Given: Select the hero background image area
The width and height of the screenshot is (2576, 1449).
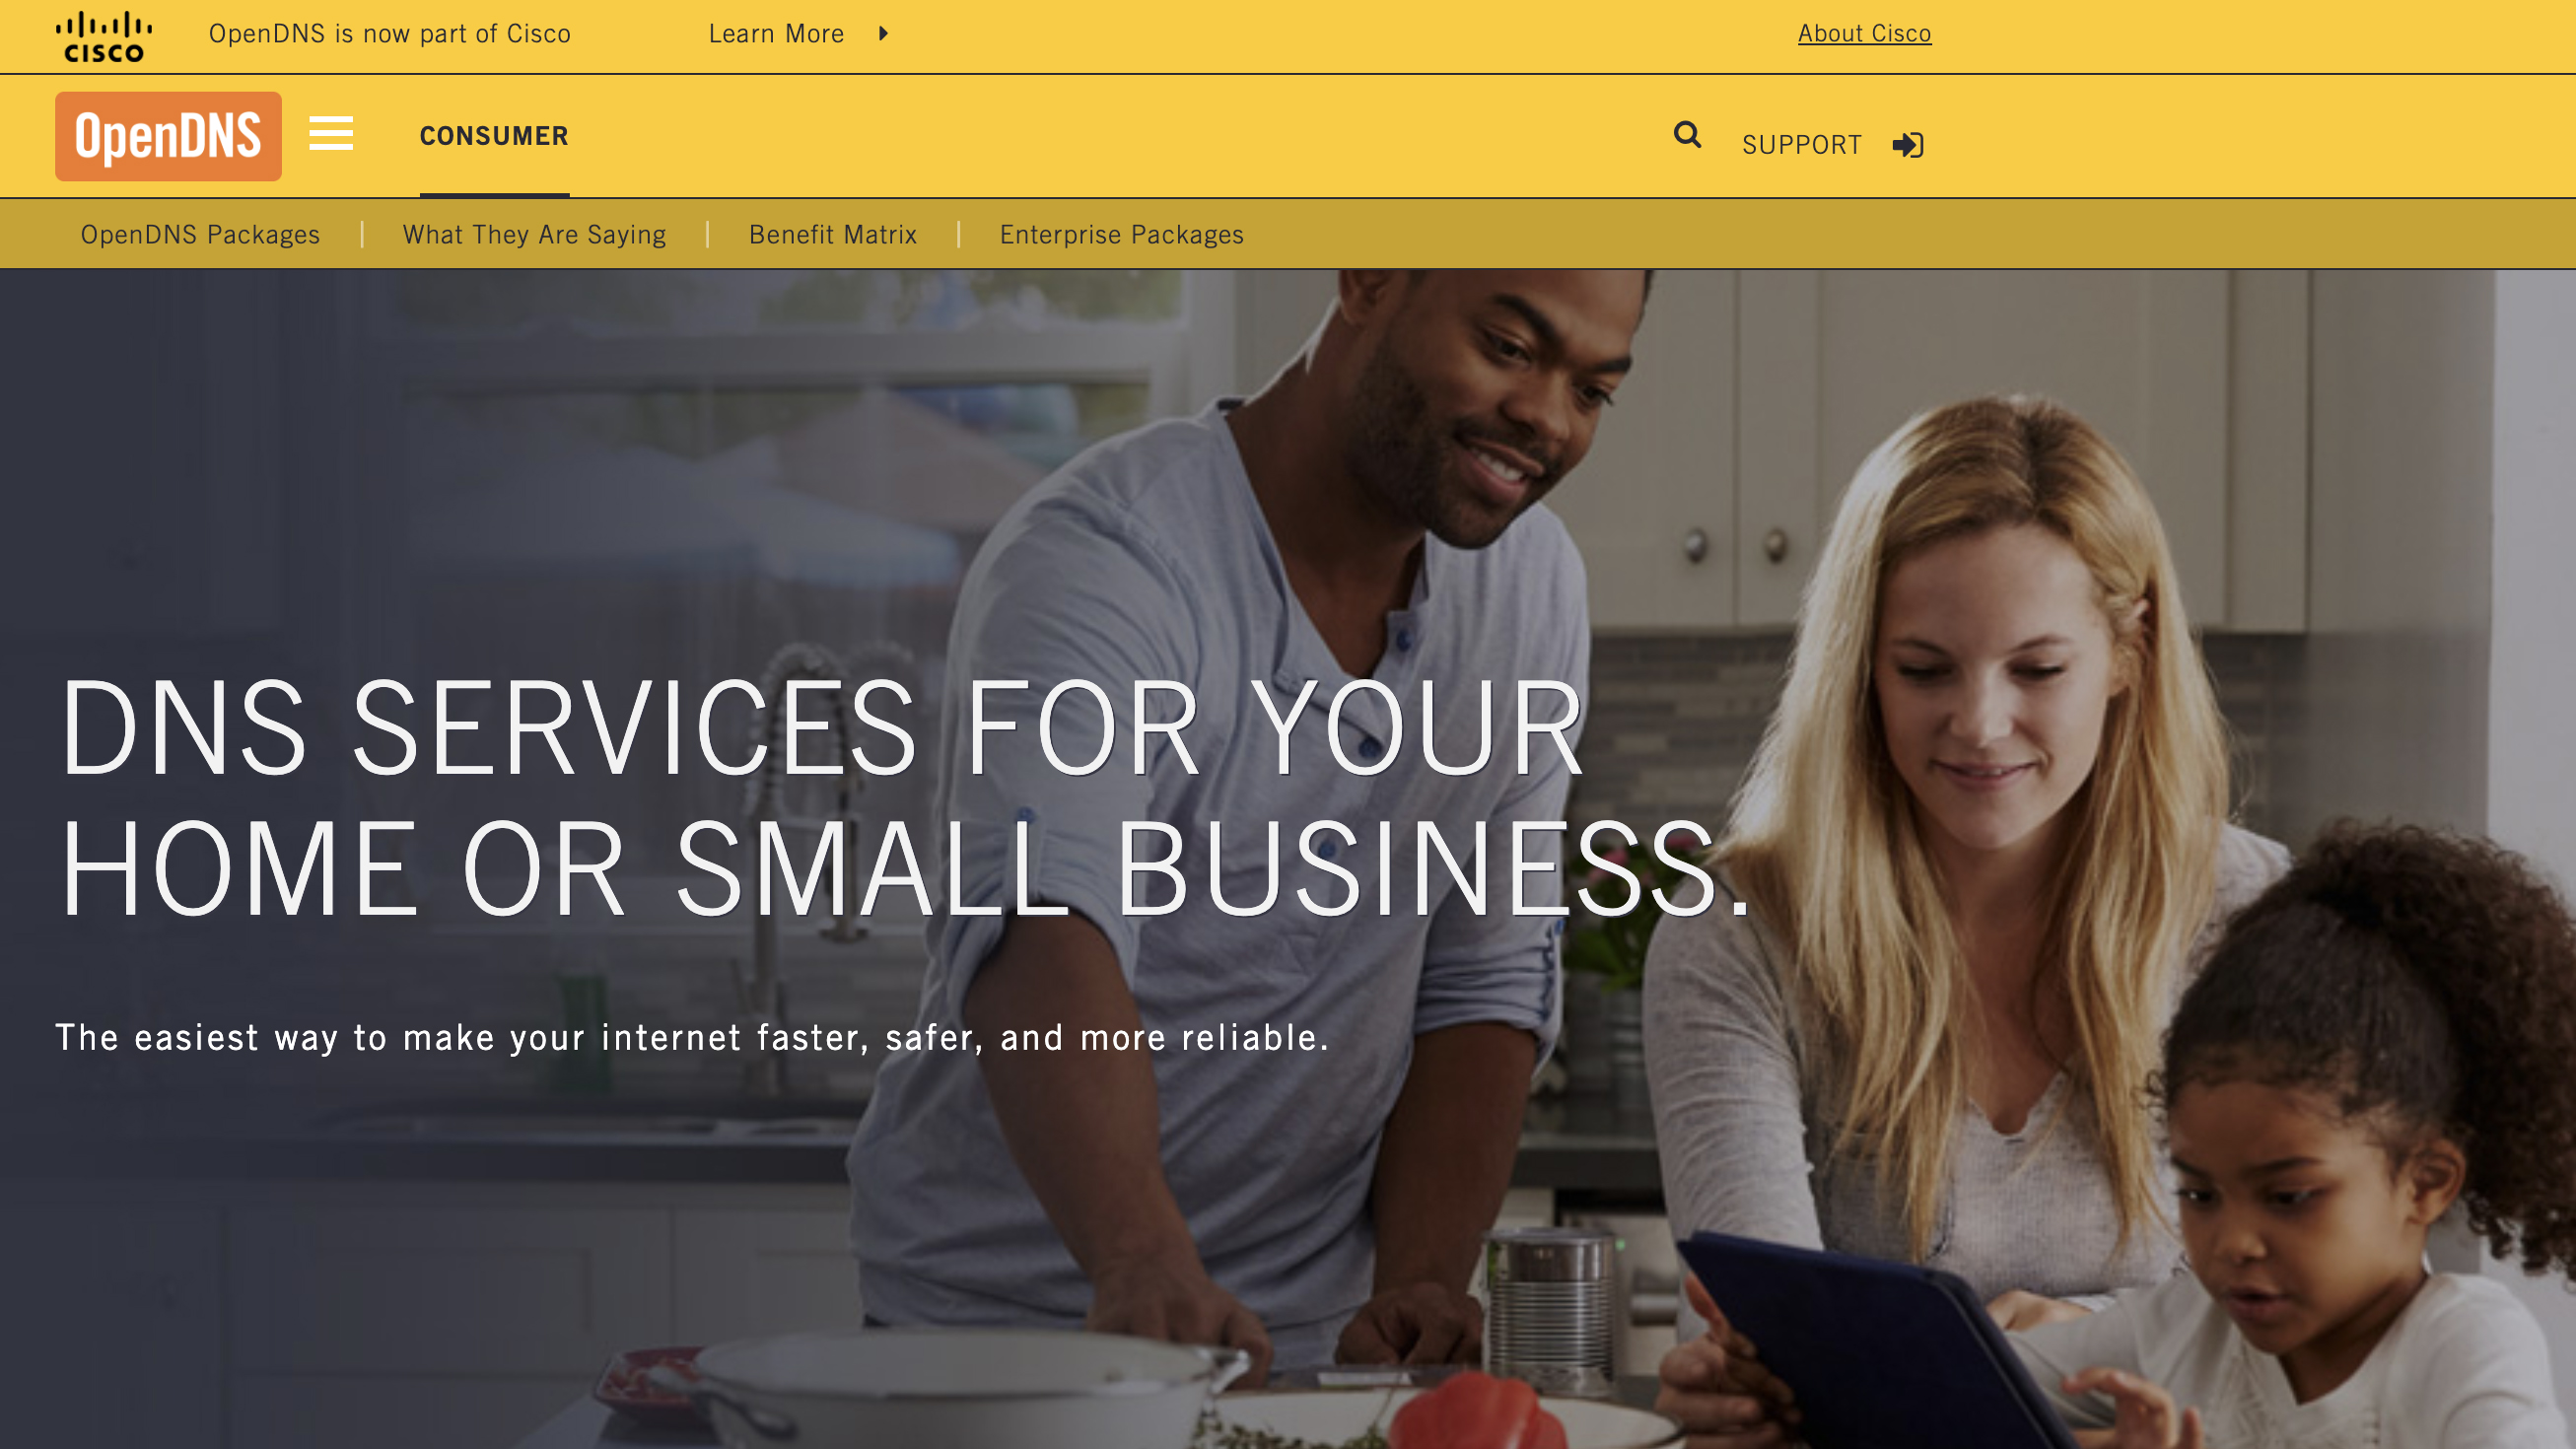Looking at the screenshot, I should point(1288,859).
